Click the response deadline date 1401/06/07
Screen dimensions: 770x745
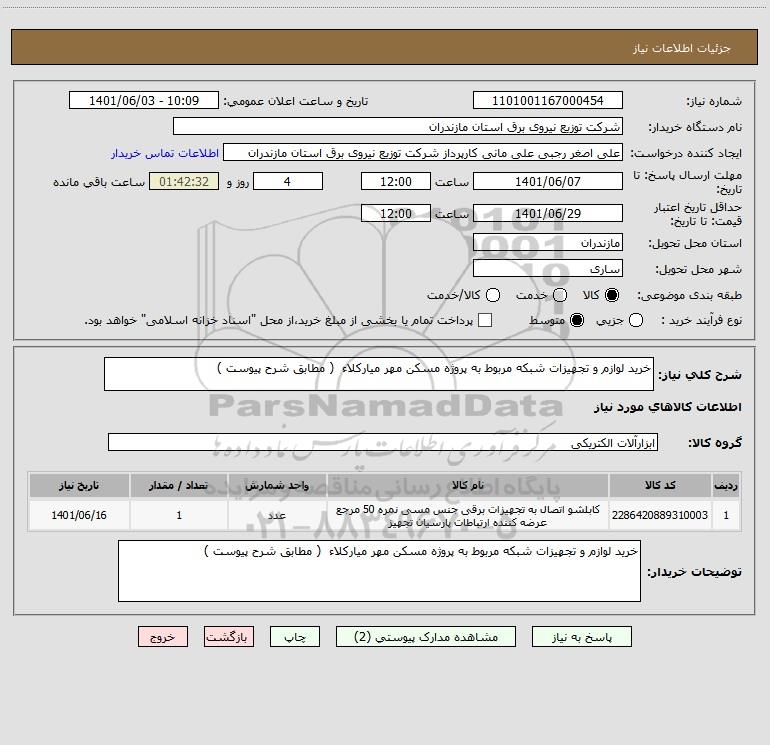coord(548,181)
